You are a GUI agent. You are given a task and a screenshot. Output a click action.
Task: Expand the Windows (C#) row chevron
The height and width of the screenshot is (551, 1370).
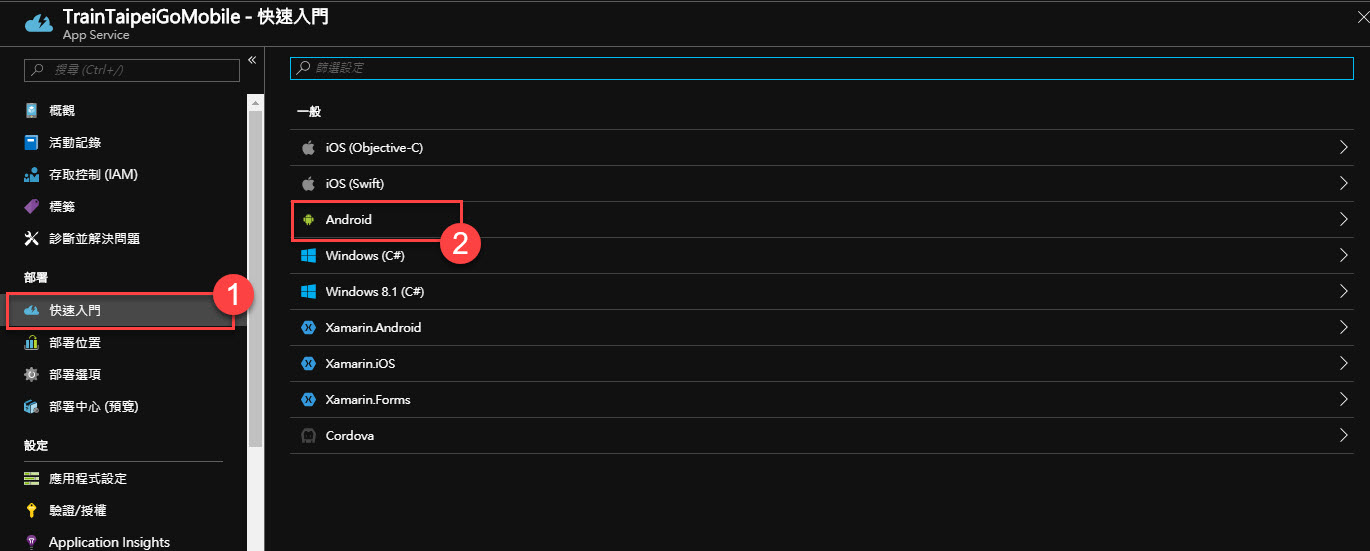click(x=1344, y=256)
